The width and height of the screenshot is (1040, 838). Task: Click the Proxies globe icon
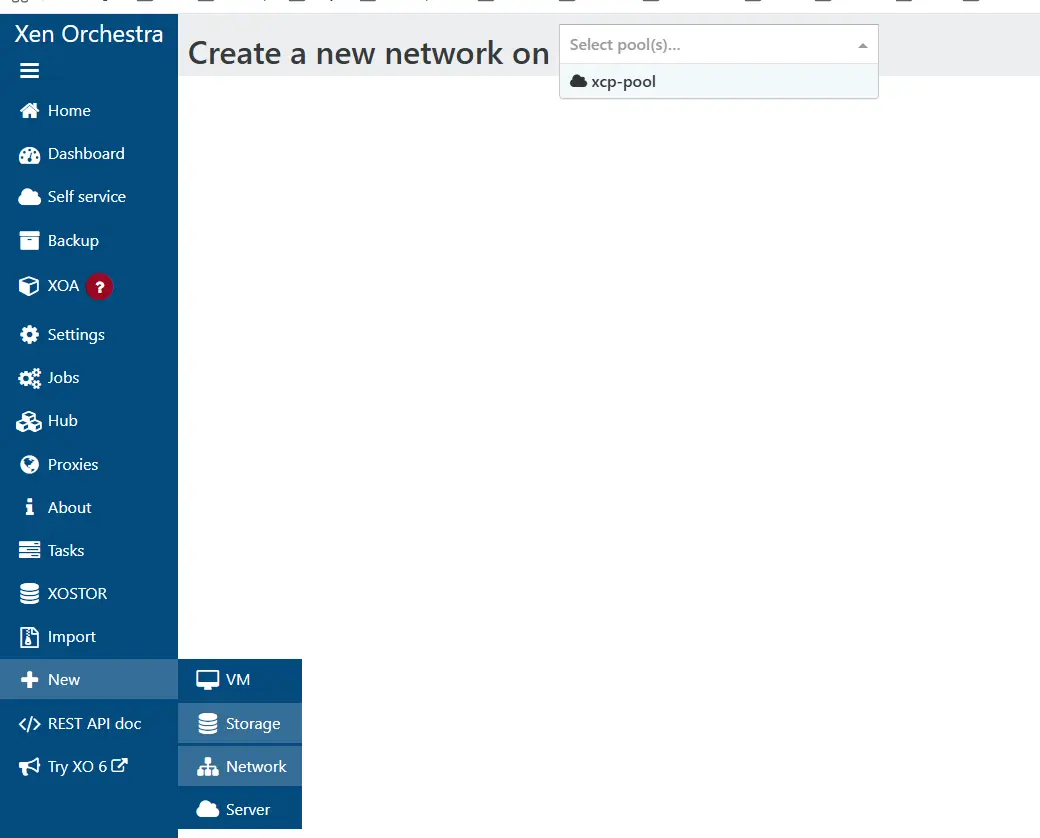[x=30, y=465]
